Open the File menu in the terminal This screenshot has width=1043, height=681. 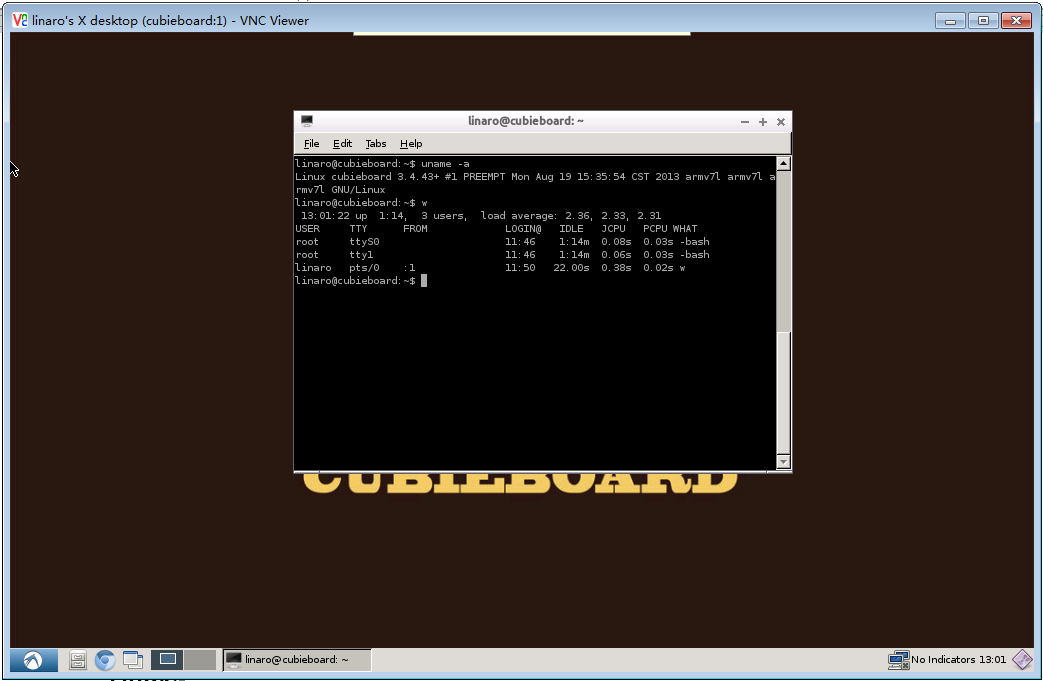tap(311, 144)
